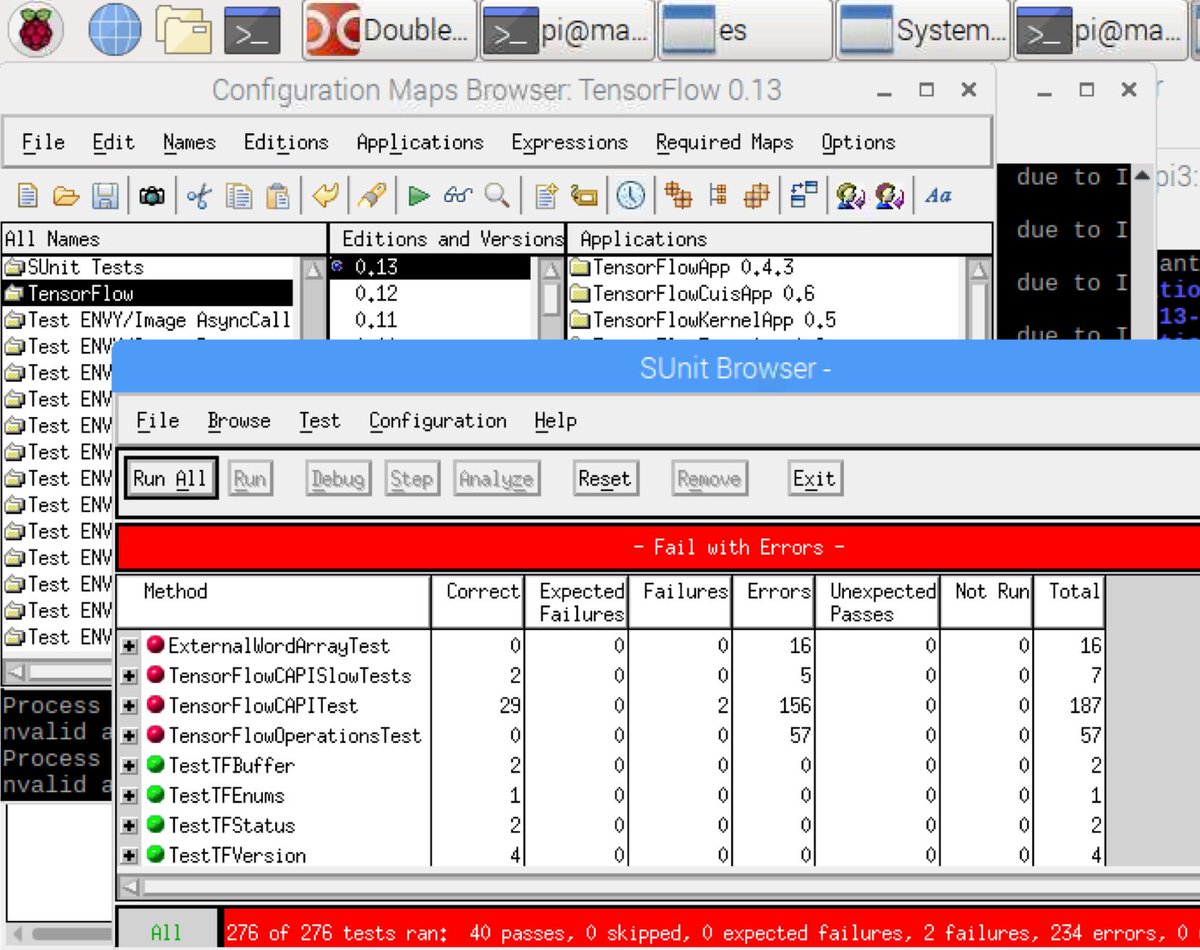Open the Required Maps menu
This screenshot has height=950, width=1200.
click(x=724, y=142)
